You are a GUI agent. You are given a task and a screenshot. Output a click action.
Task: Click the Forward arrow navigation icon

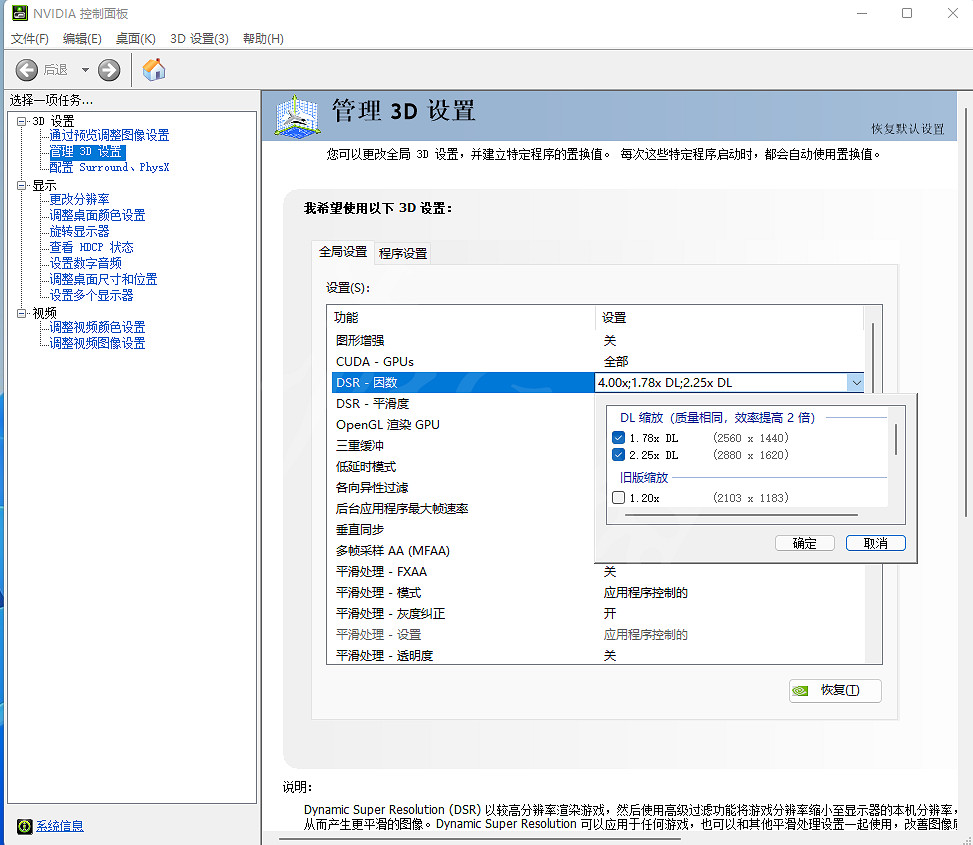109,70
